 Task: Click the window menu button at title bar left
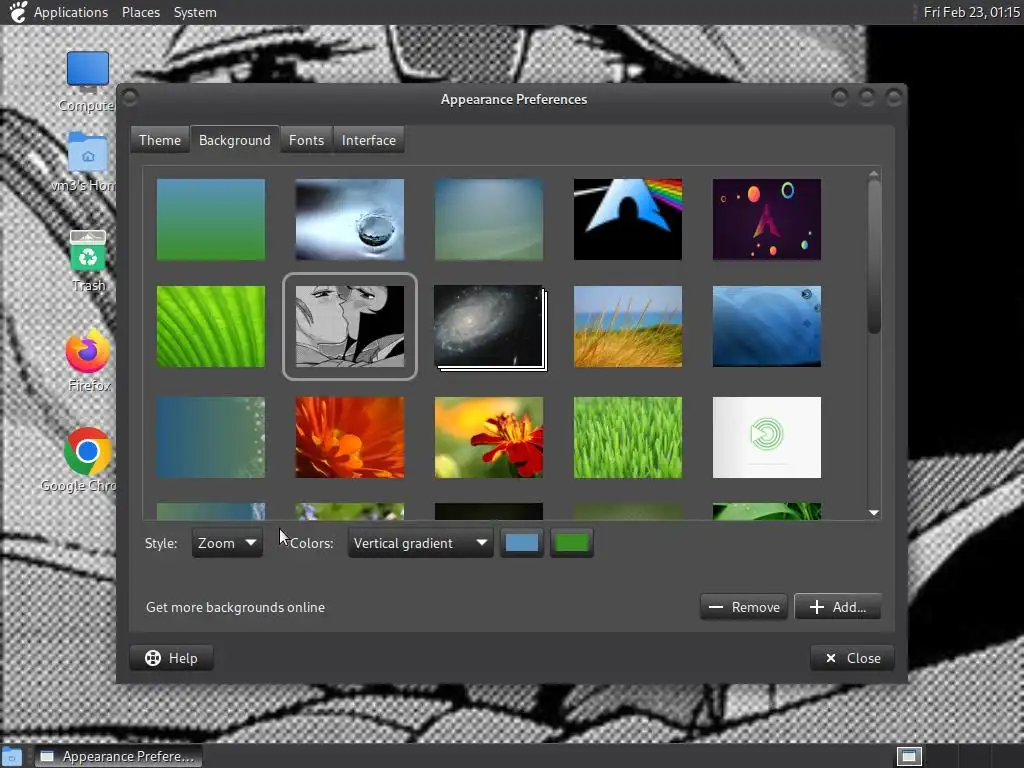coord(130,98)
